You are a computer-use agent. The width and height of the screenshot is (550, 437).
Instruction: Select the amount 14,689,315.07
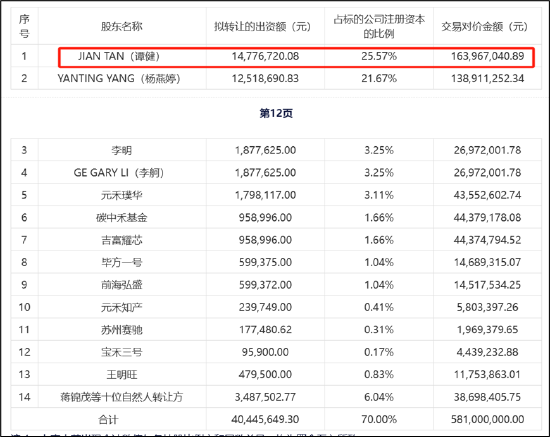click(487, 262)
